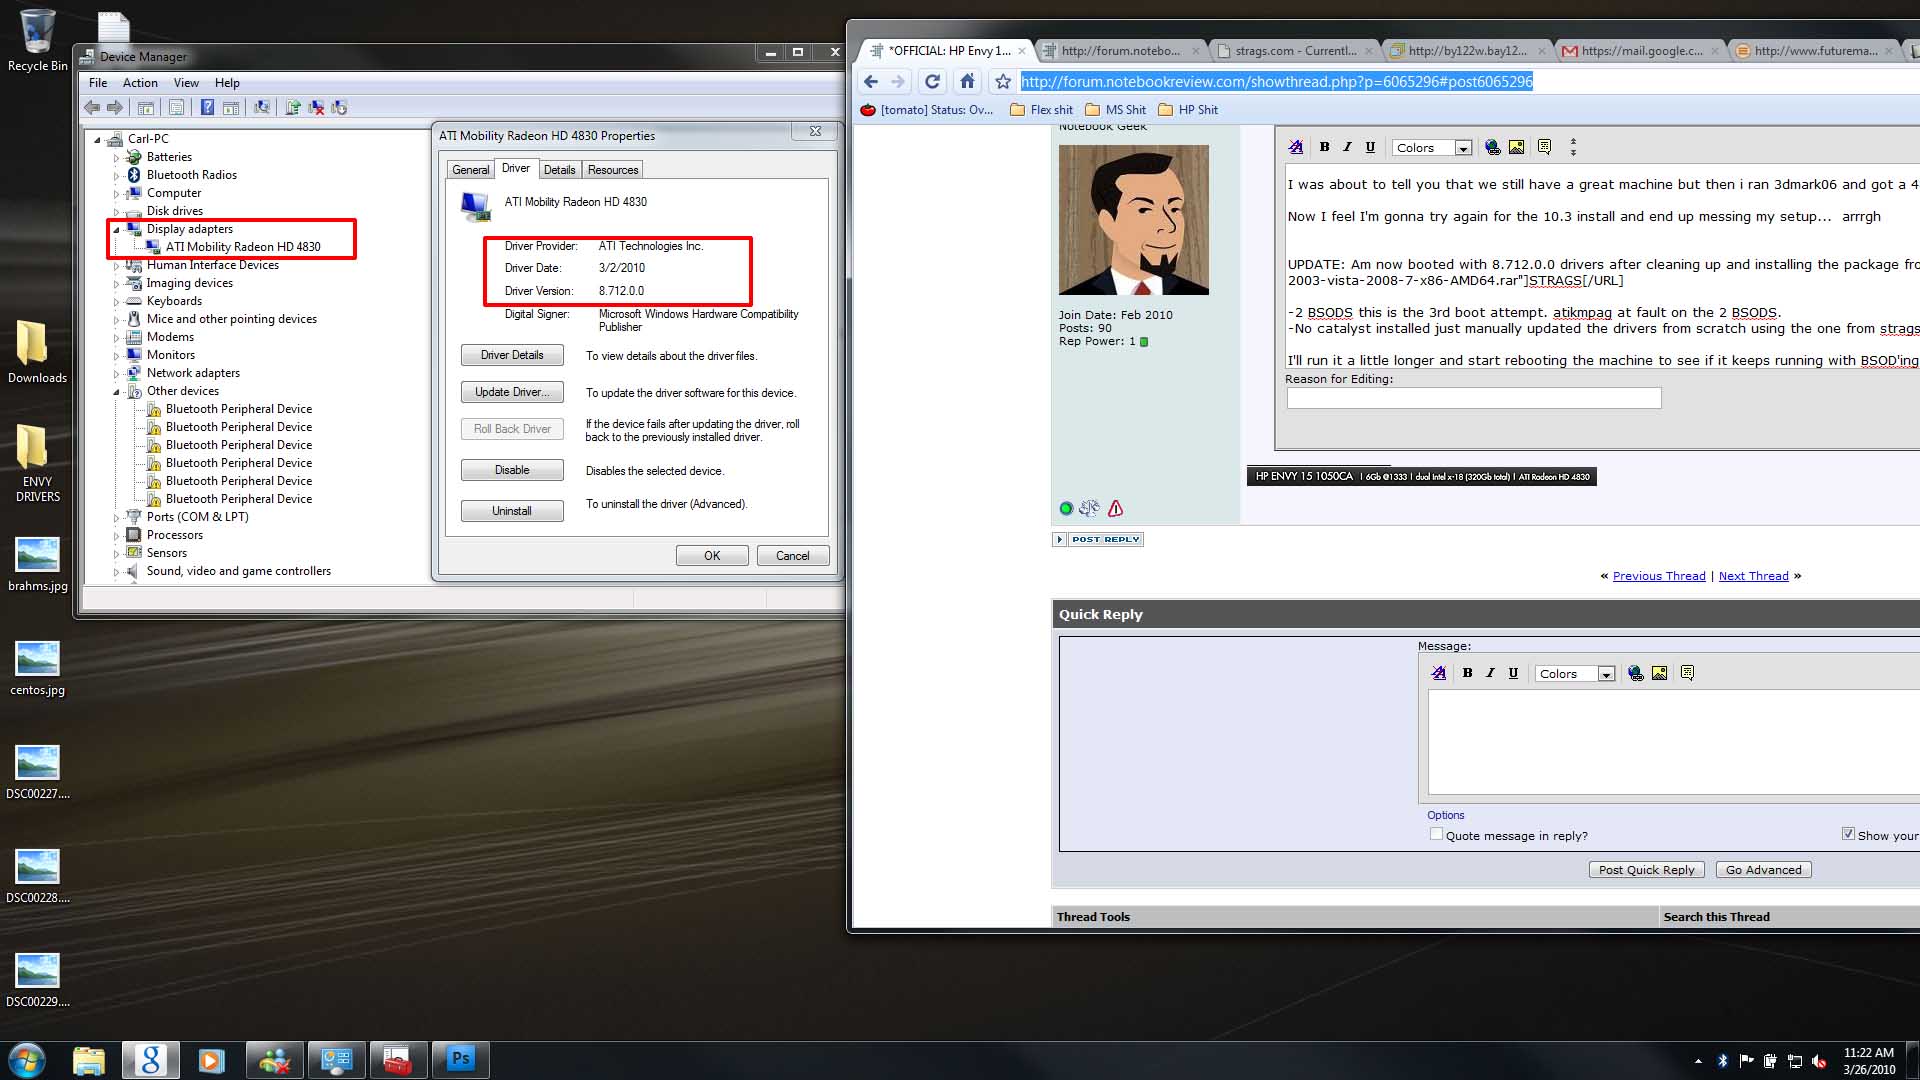Click the Forward arrow in Device Manager toolbar
Viewport: 1920px width, 1080px height.
click(115, 107)
